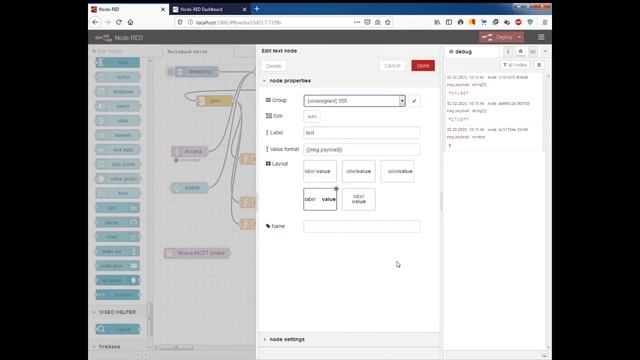Viewport: 640px width, 360px height.
Task: Click the Delete button in edit dialog
Action: pos(273,66)
